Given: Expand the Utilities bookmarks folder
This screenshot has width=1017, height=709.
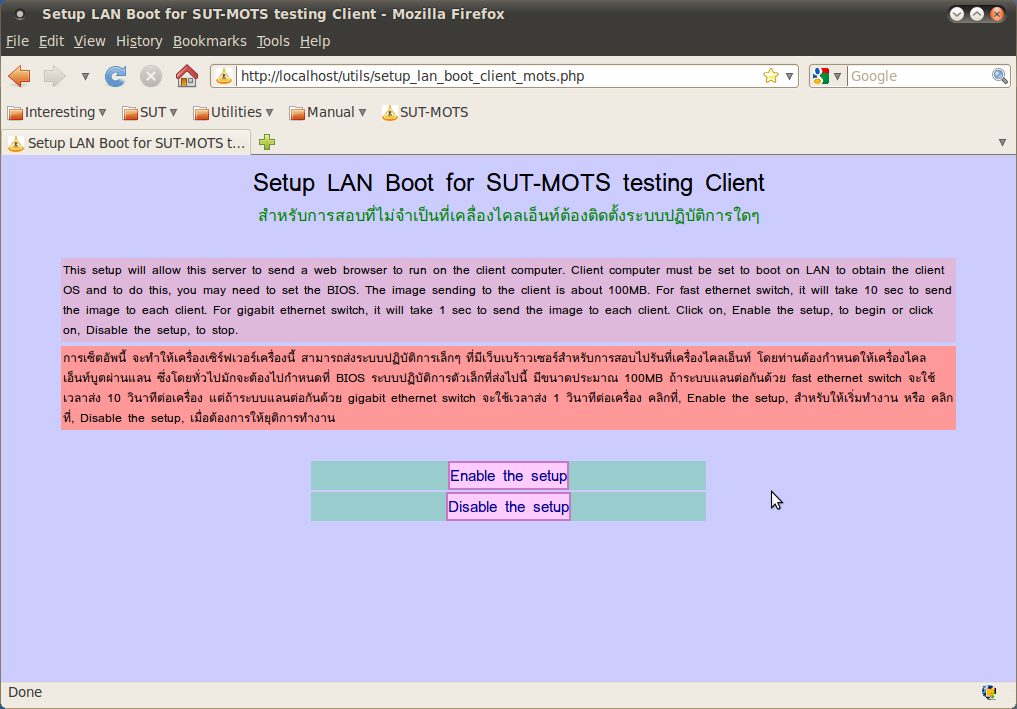Looking at the screenshot, I should point(233,112).
